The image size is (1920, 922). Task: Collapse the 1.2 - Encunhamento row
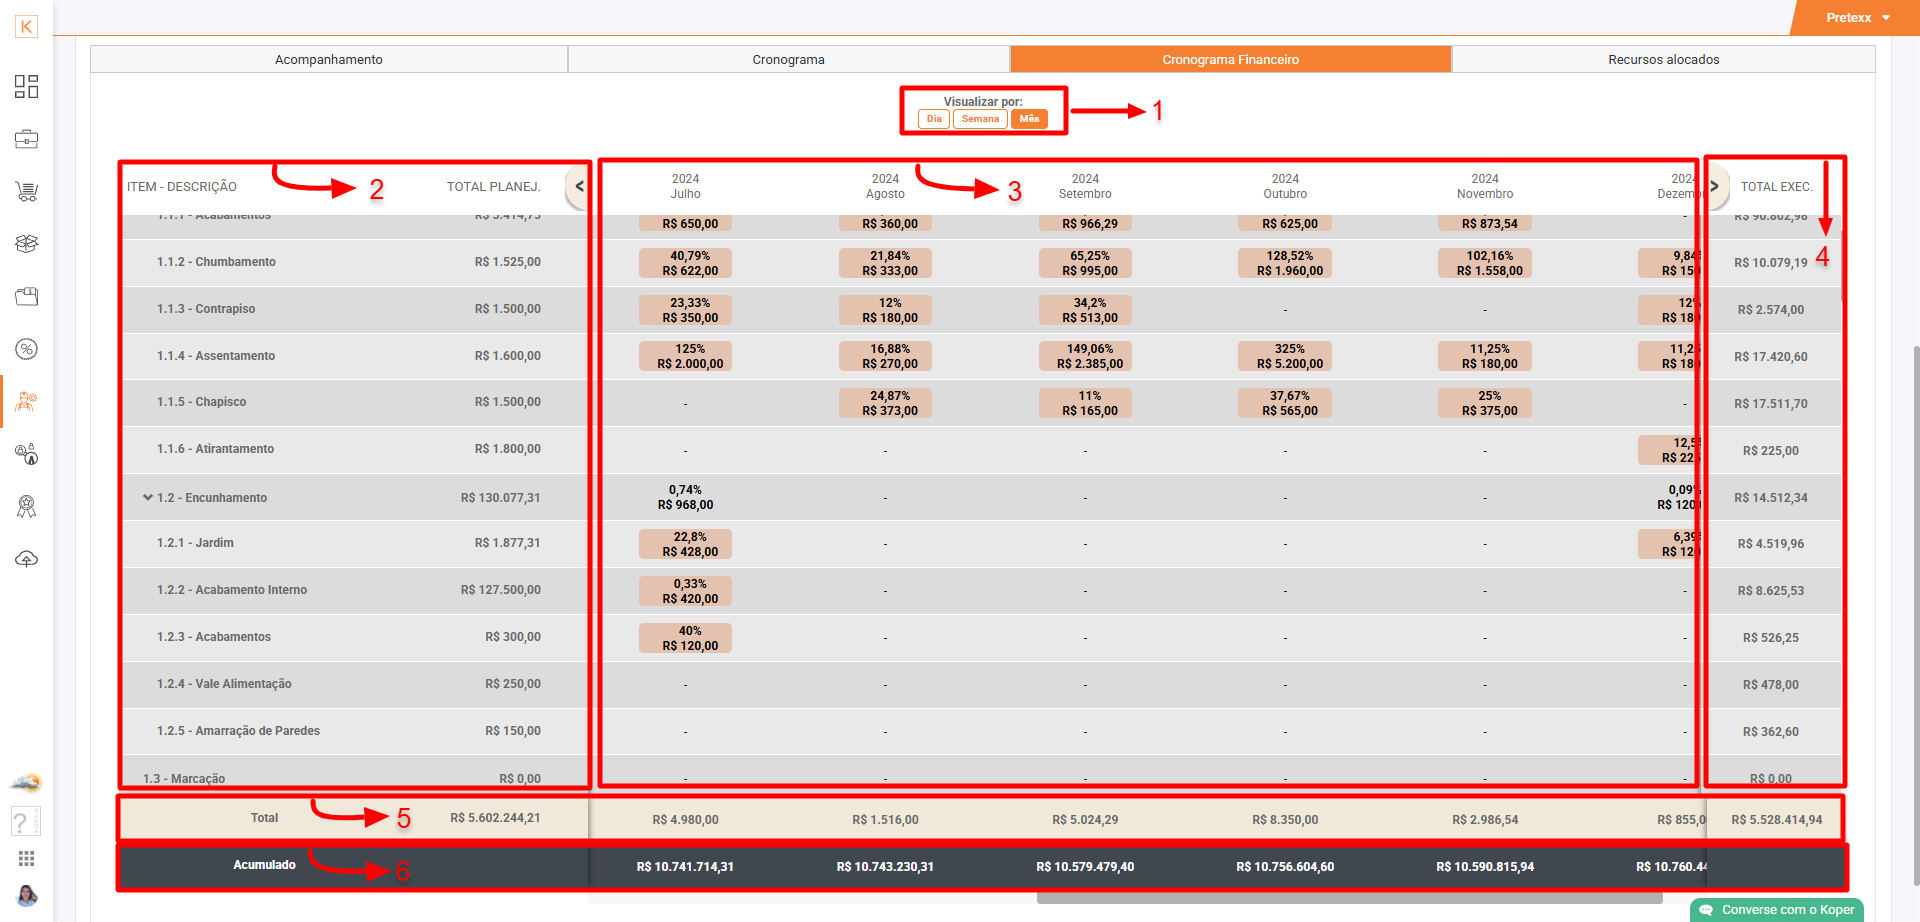(148, 497)
